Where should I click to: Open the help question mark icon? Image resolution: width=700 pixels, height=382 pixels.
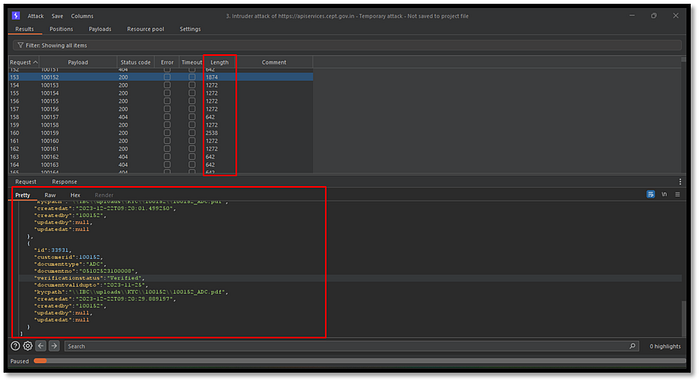click(15, 346)
